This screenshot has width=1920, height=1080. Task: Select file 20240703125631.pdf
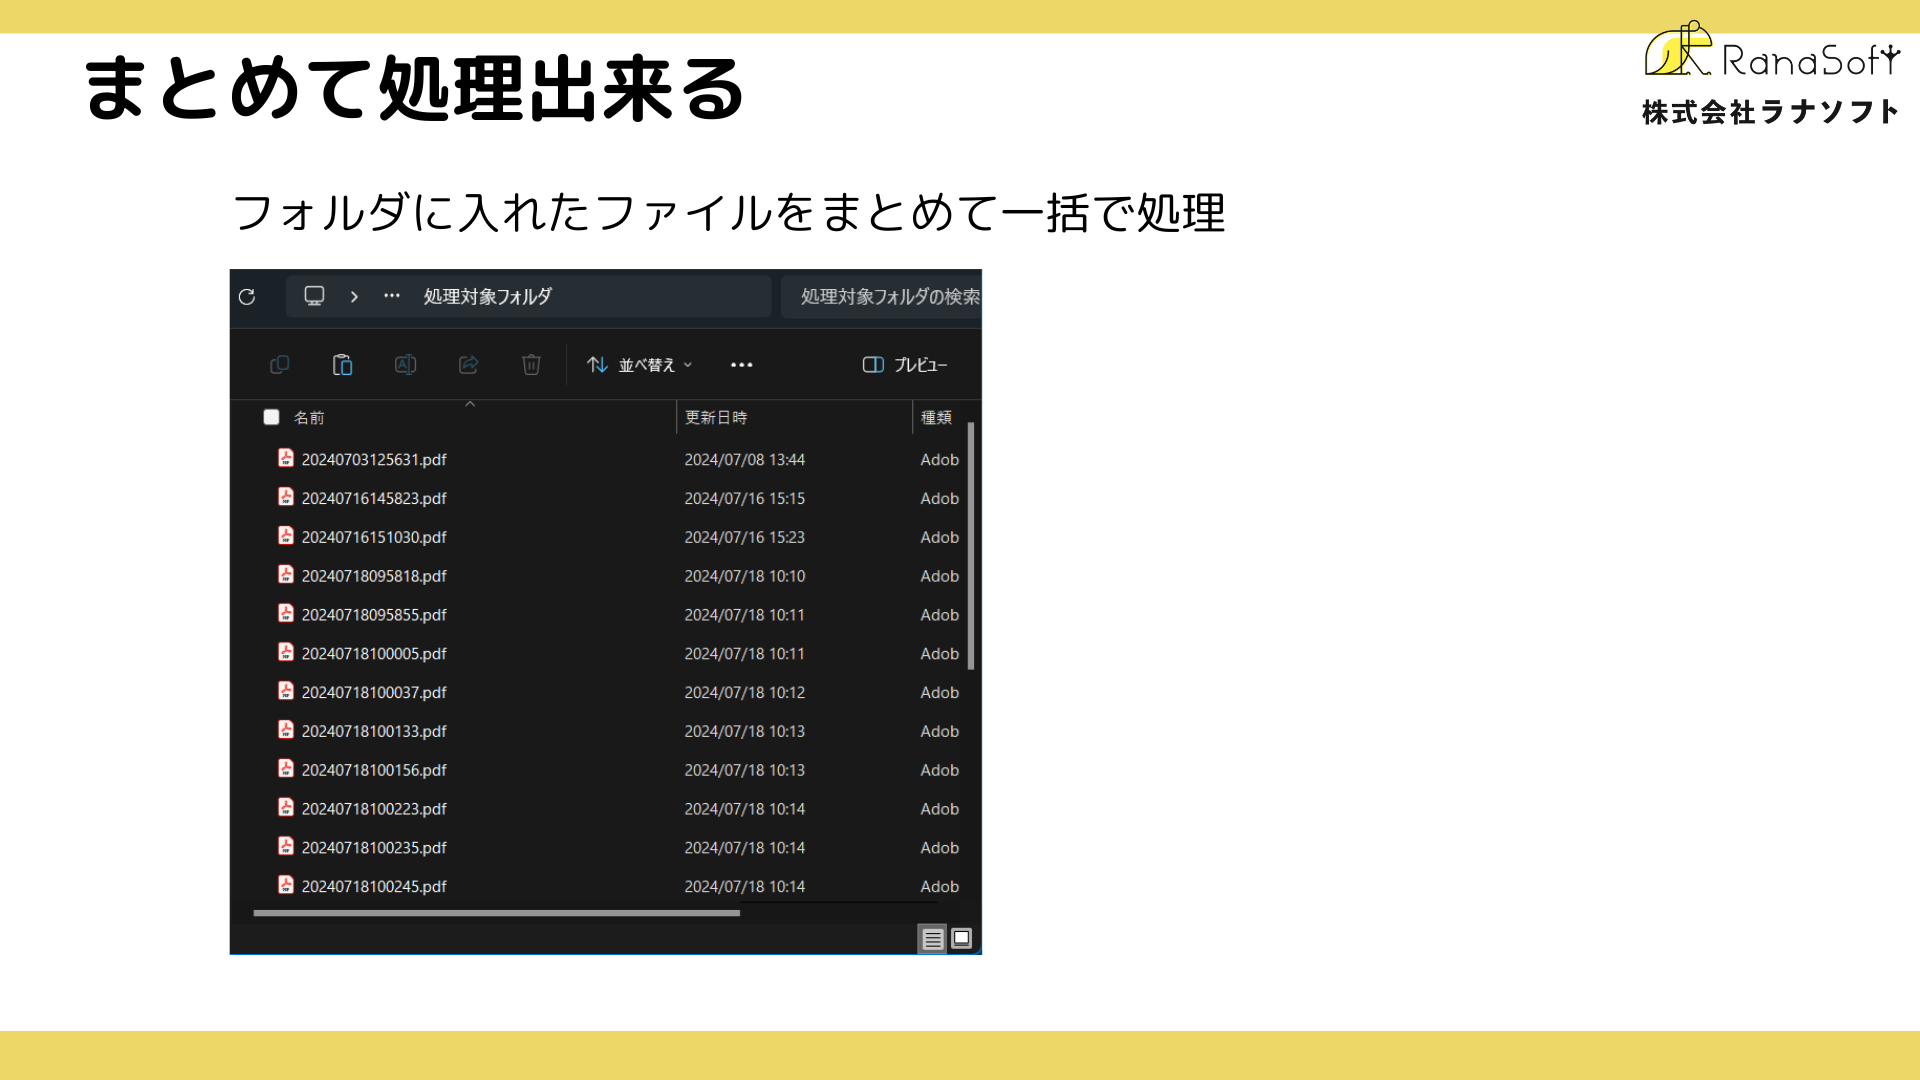(374, 460)
